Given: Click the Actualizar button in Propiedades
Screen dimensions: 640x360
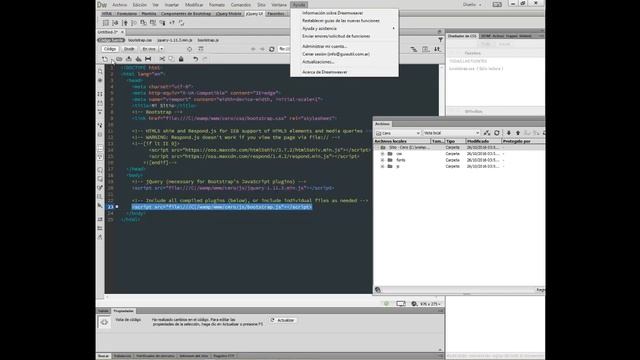Looking at the screenshot, I should 282,320.
